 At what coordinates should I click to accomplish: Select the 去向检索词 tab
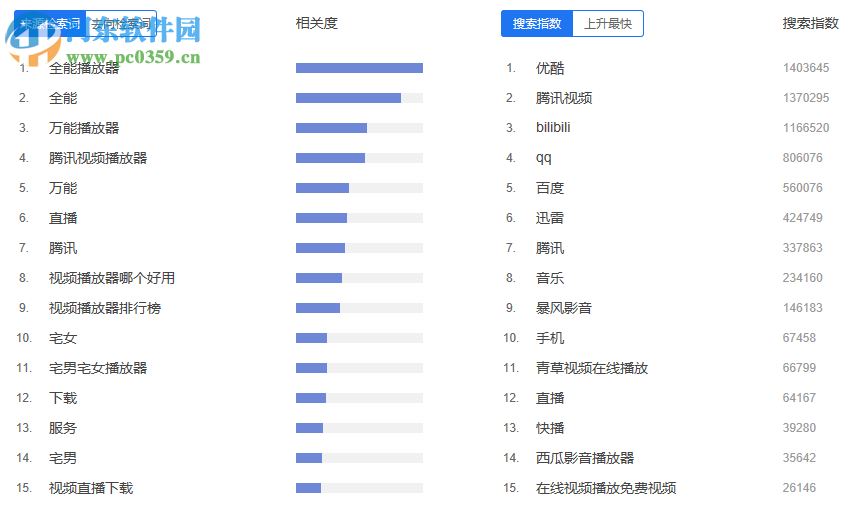(121, 23)
